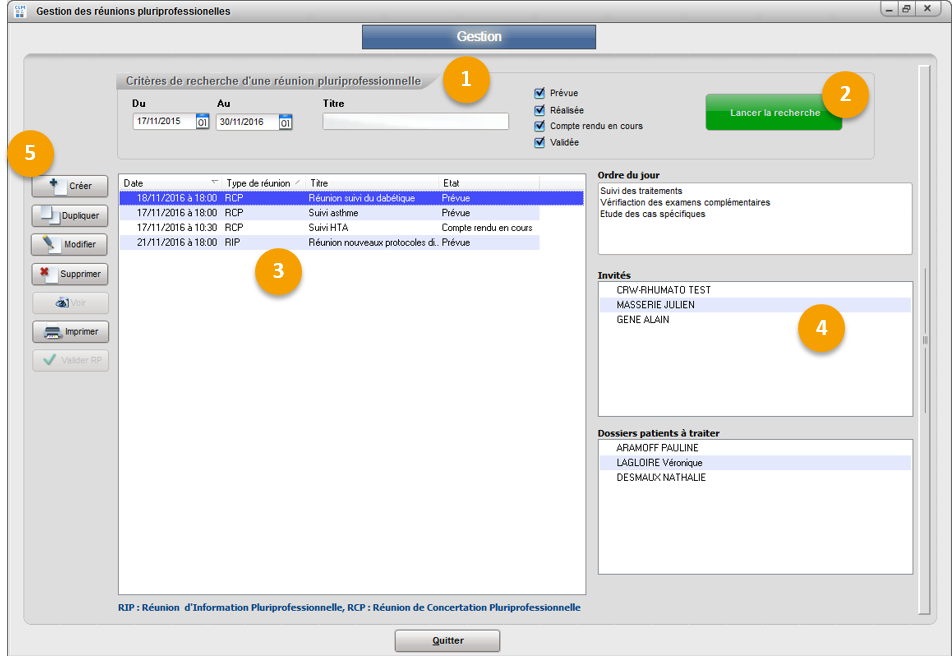Image resolution: width=952 pixels, height=656 pixels.
Task: Click the Supprimer button with red cross
Action: [69, 273]
